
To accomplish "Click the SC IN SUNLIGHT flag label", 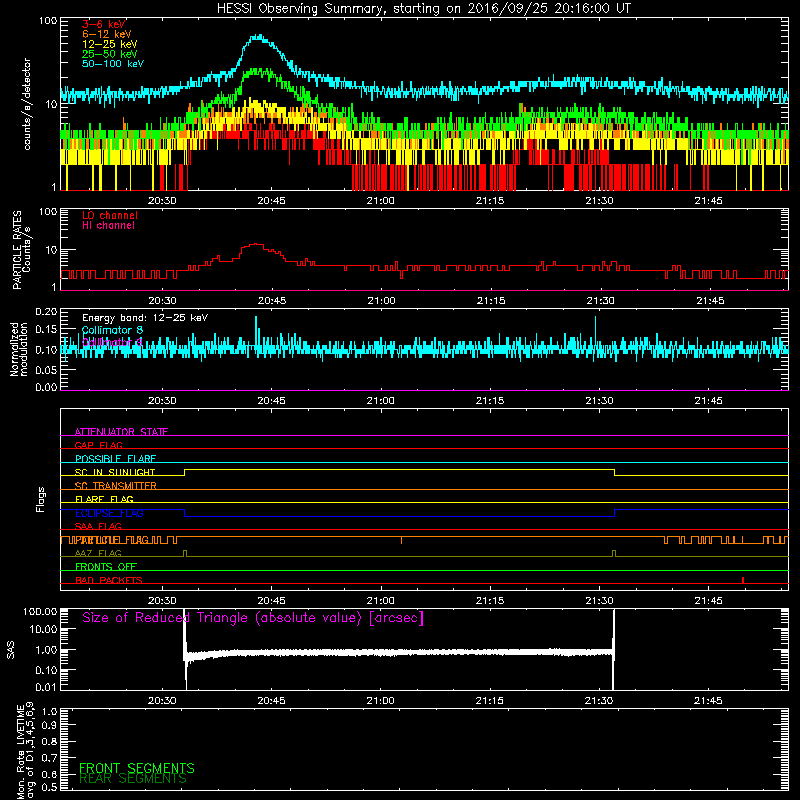I will (115, 472).
